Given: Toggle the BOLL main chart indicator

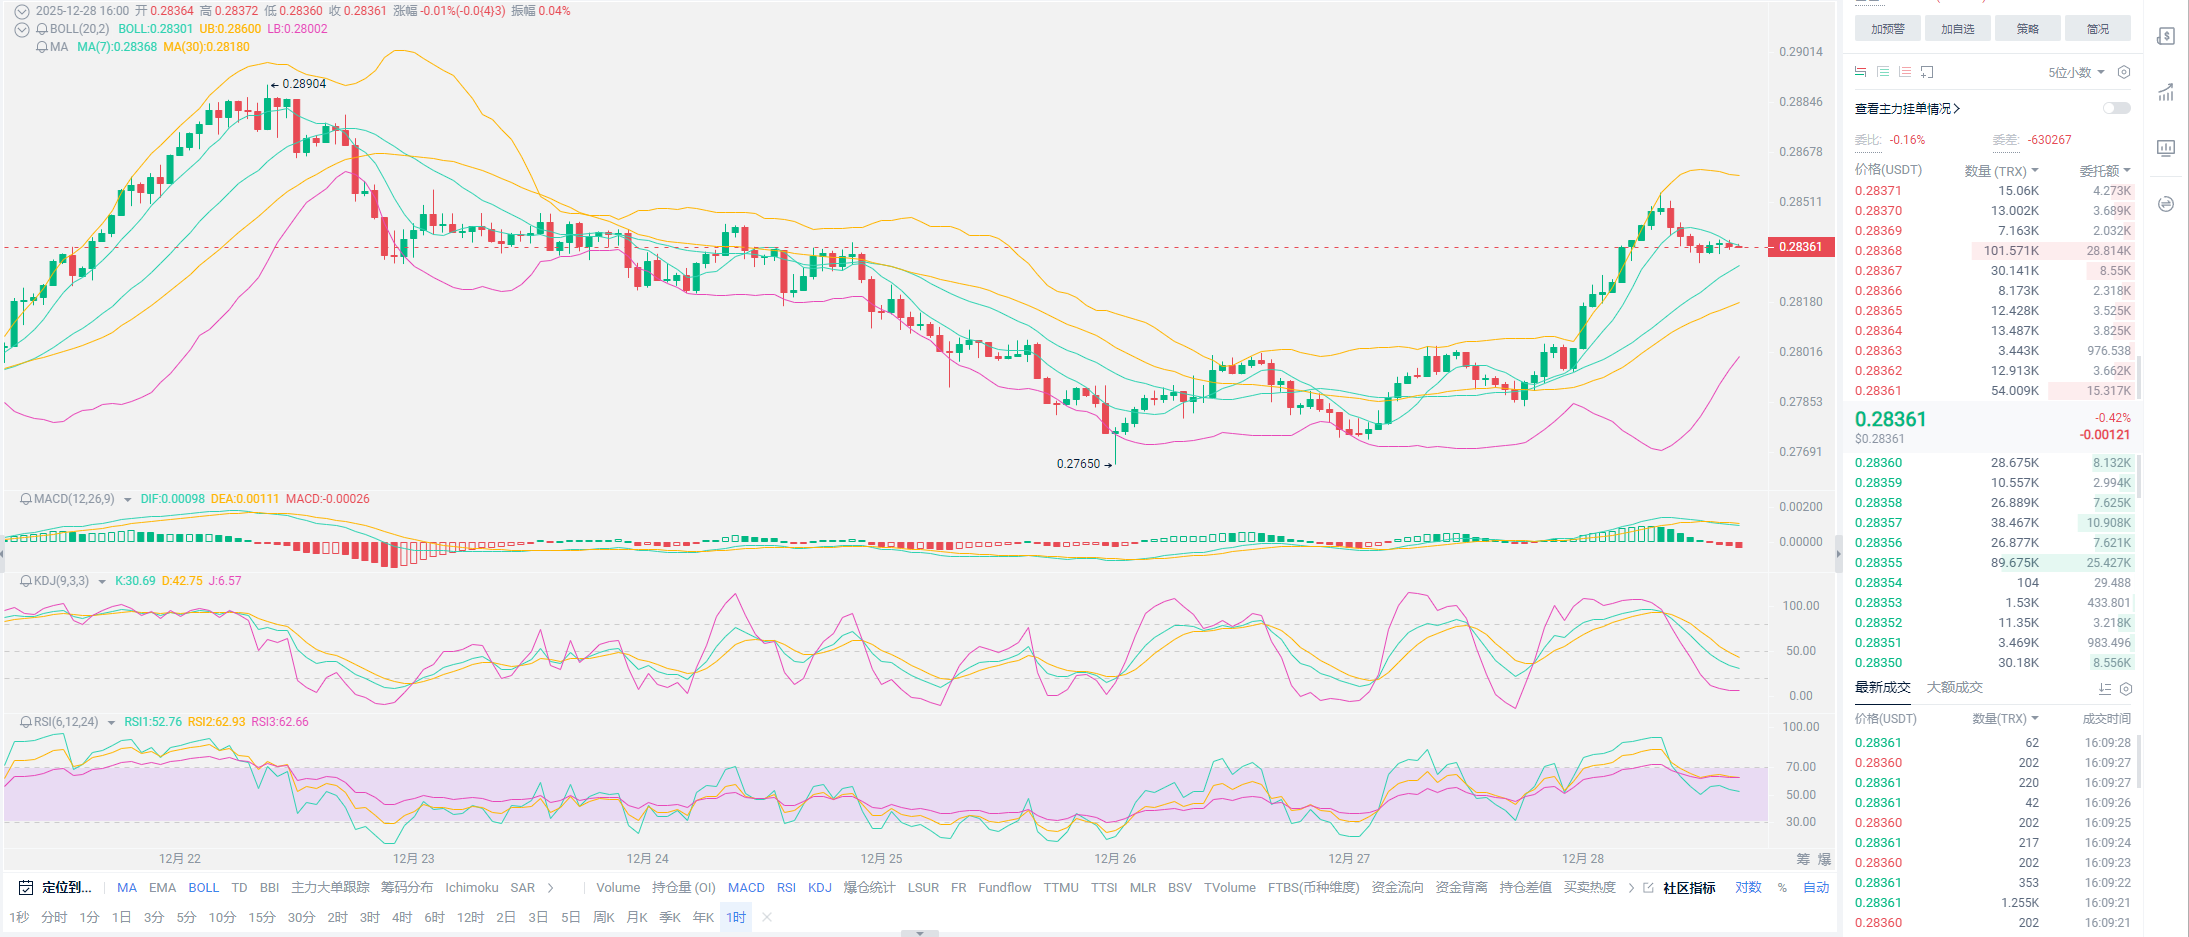Looking at the screenshot, I should 203,888.
